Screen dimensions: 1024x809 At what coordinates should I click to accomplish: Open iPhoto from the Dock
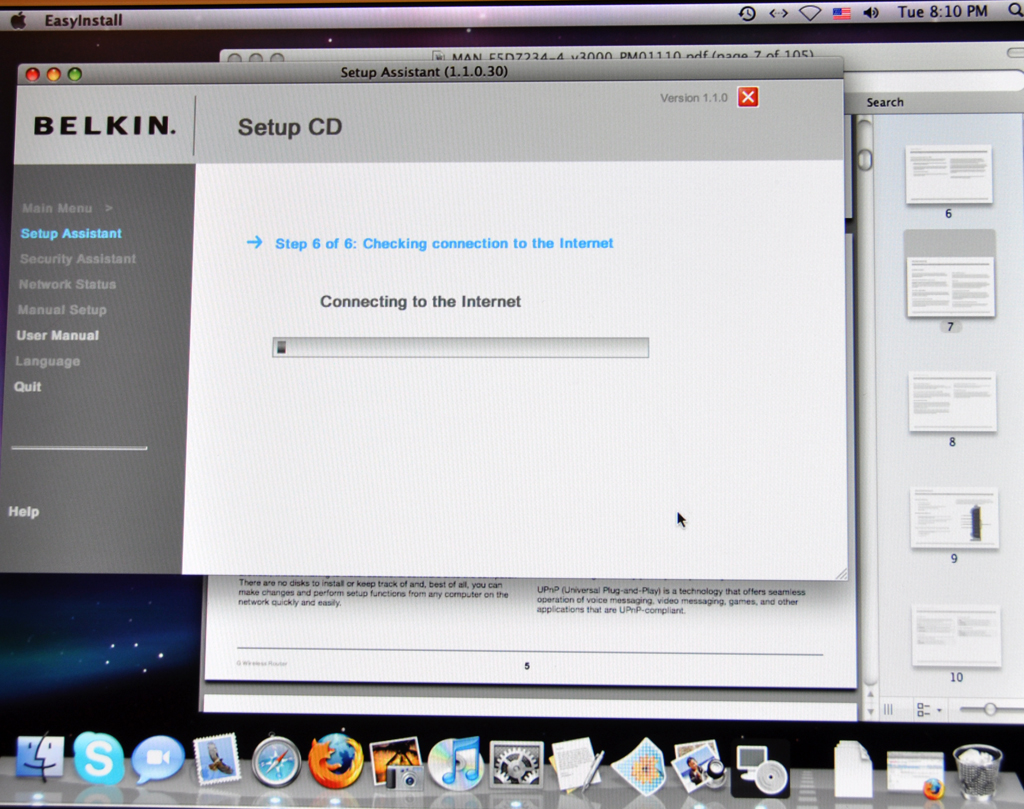396,762
